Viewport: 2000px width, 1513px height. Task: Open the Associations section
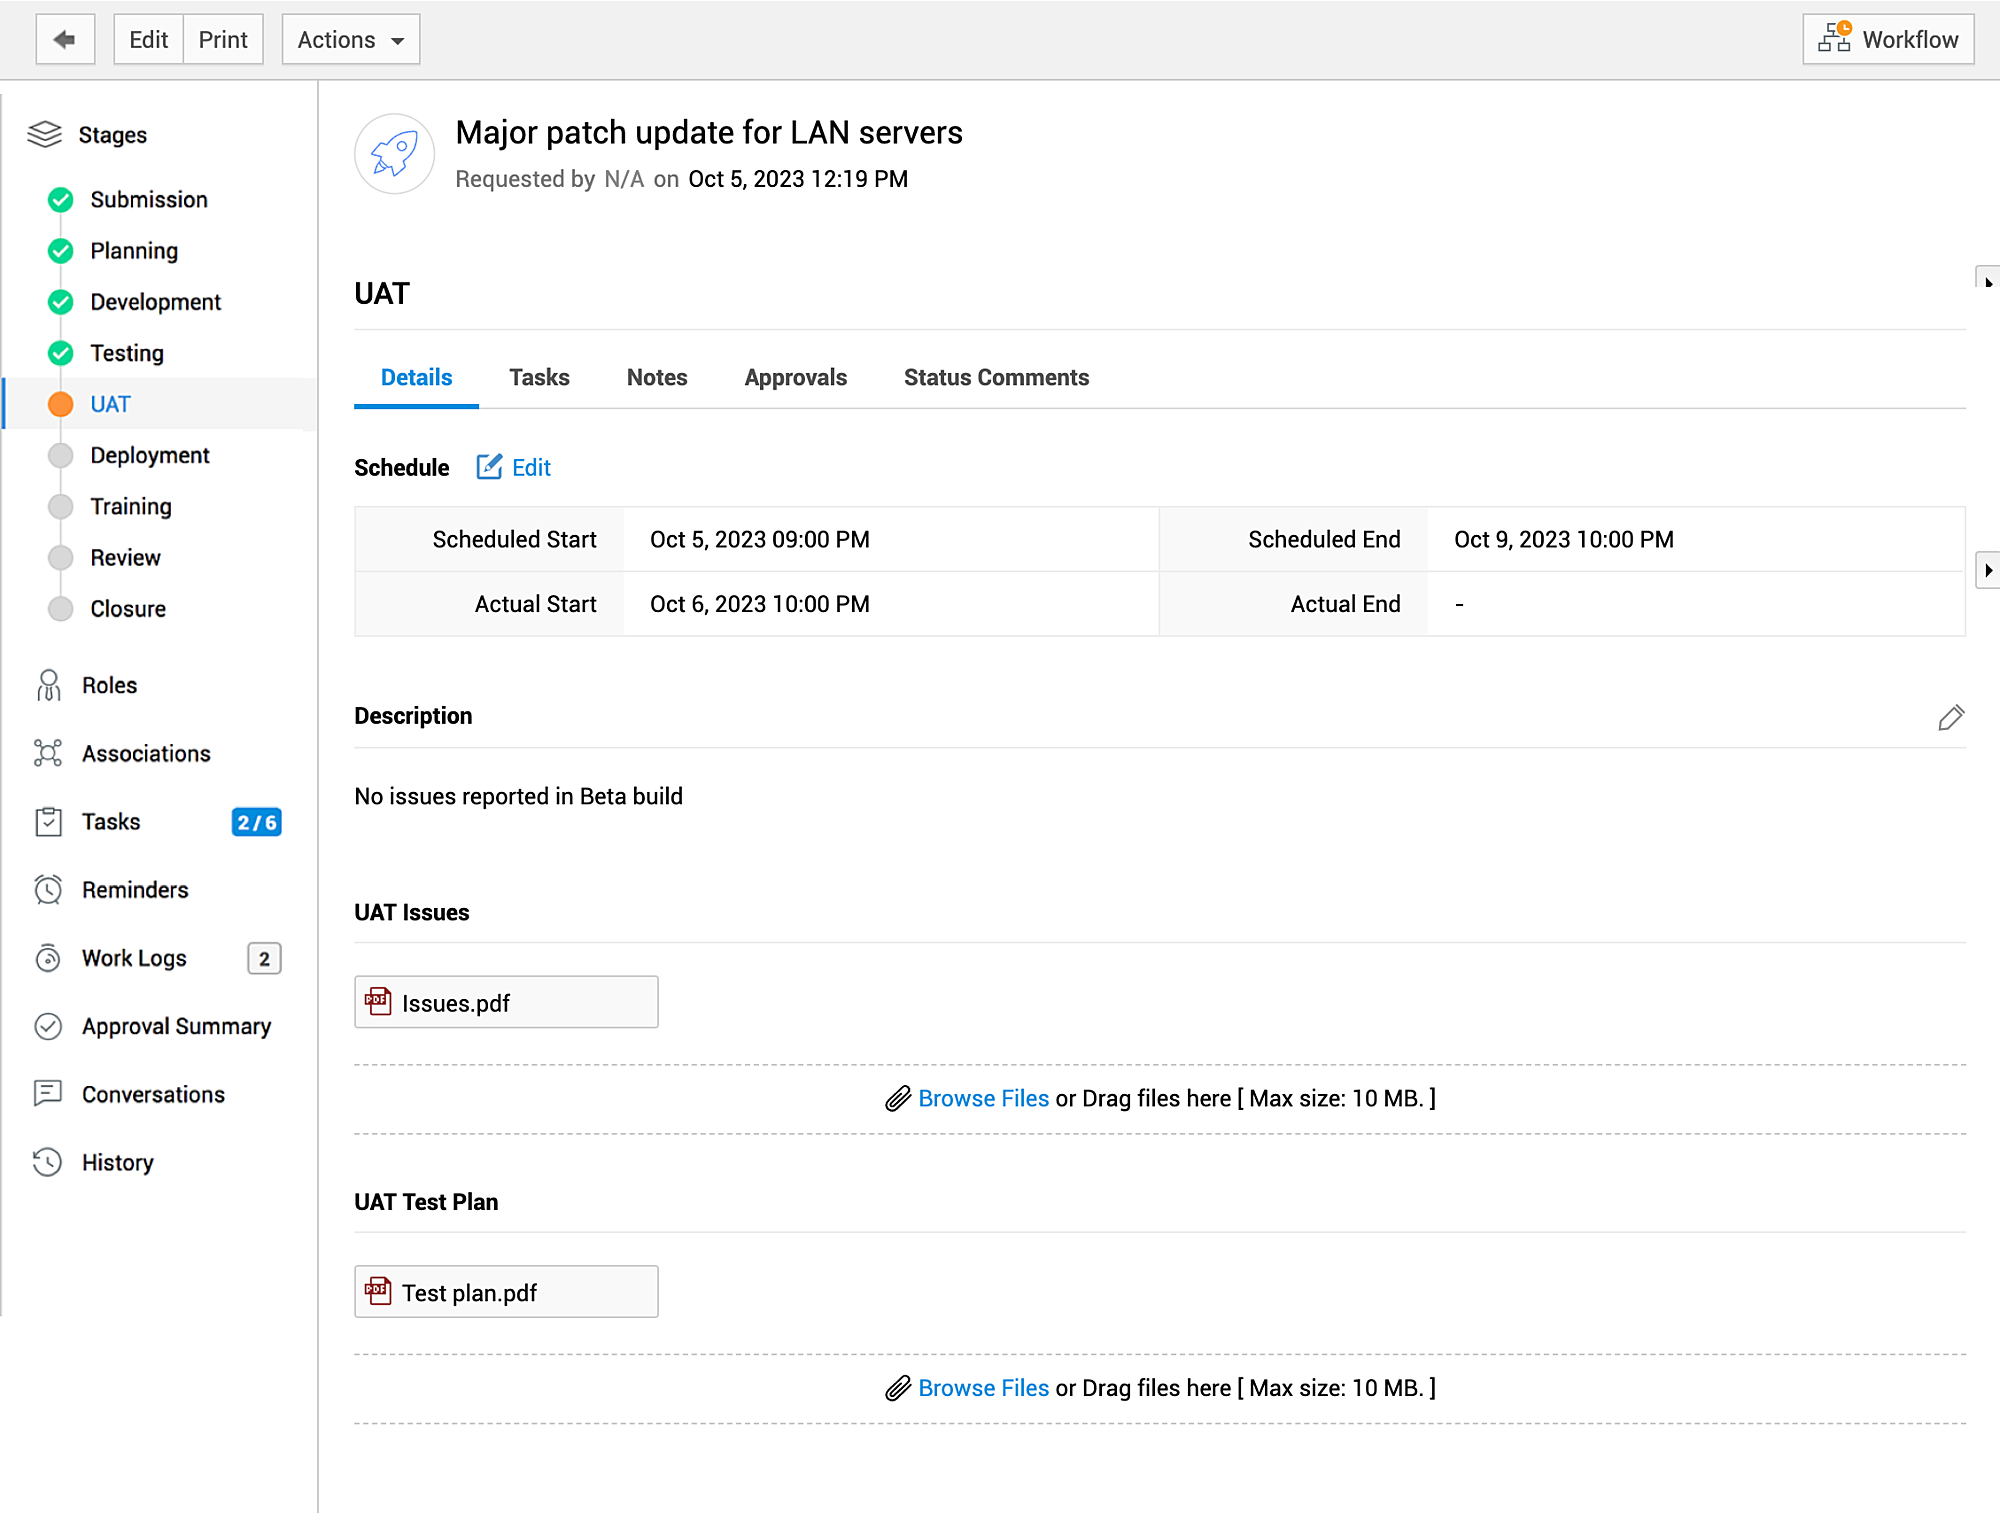point(146,753)
